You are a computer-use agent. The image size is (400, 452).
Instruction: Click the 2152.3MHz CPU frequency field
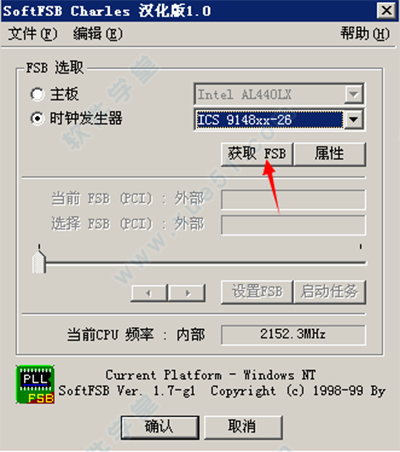293,334
